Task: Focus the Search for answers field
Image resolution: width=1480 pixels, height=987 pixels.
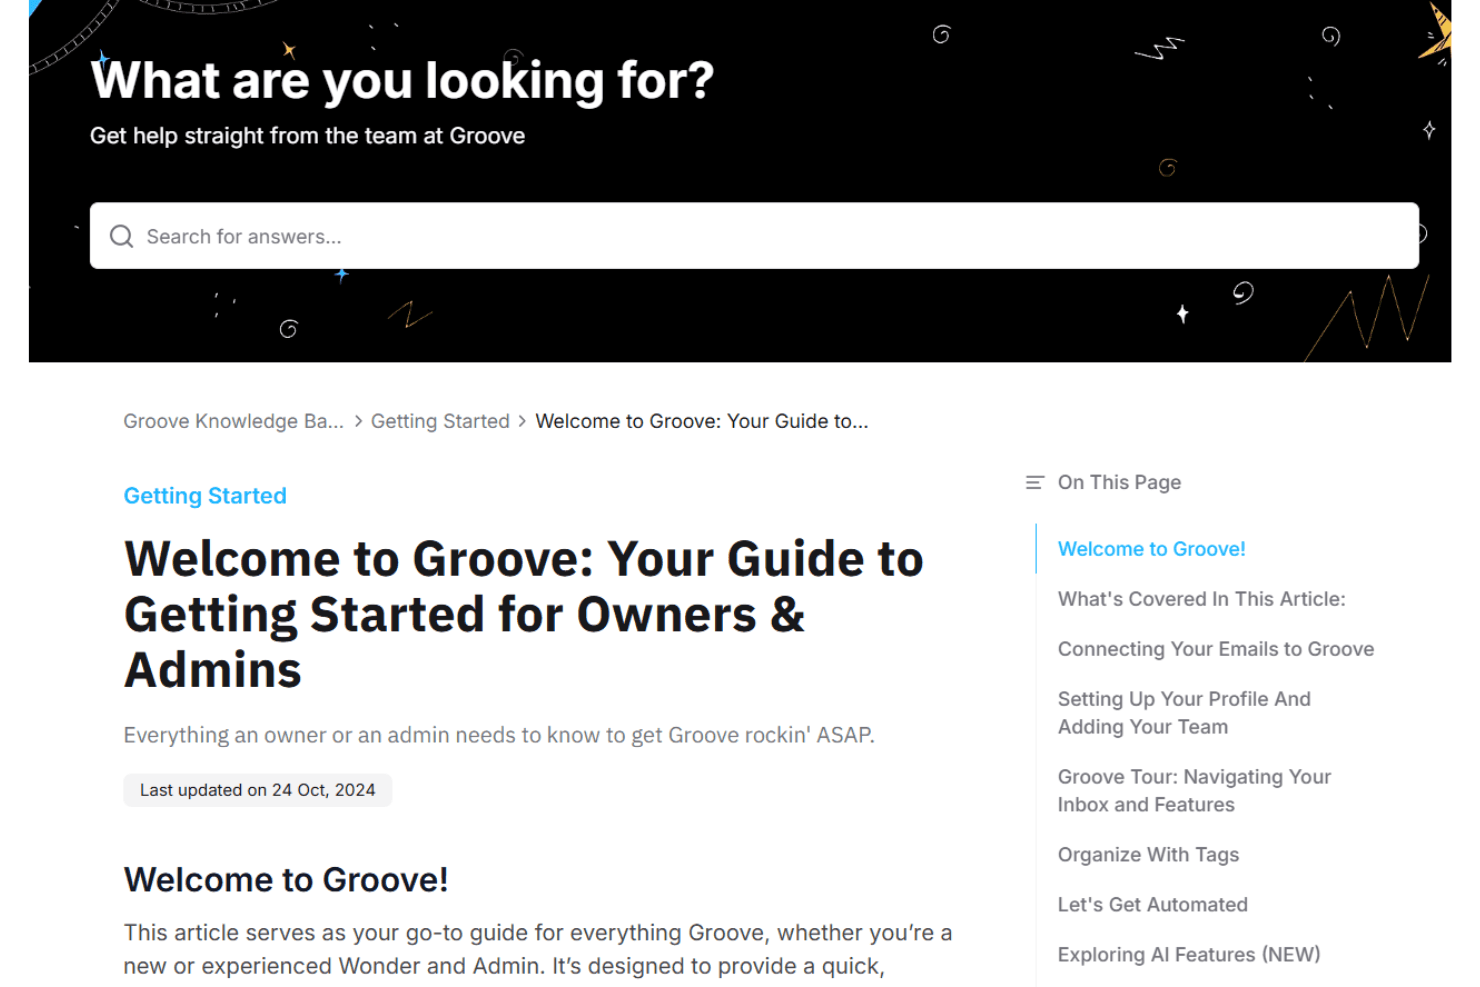Action: pos(754,236)
